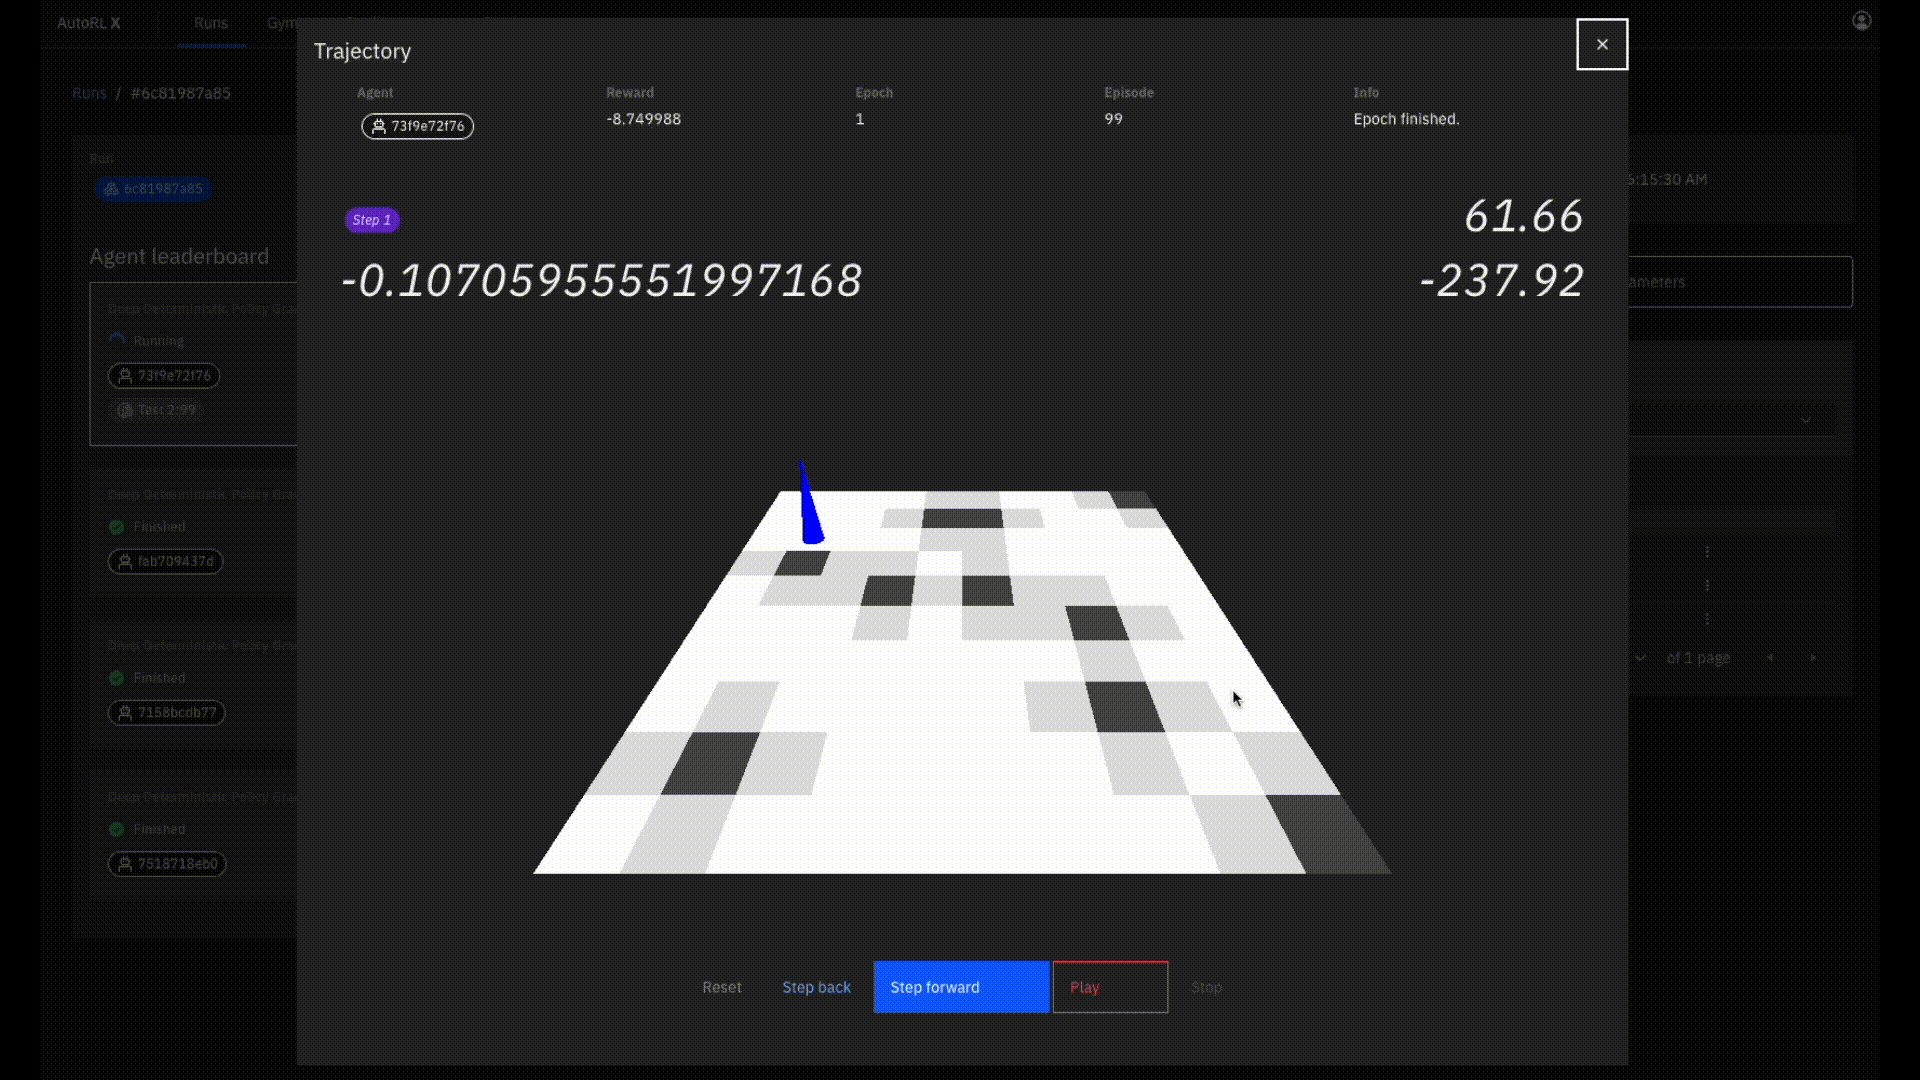Click the user profile icon top right
The image size is (1920, 1080).
1862,20
